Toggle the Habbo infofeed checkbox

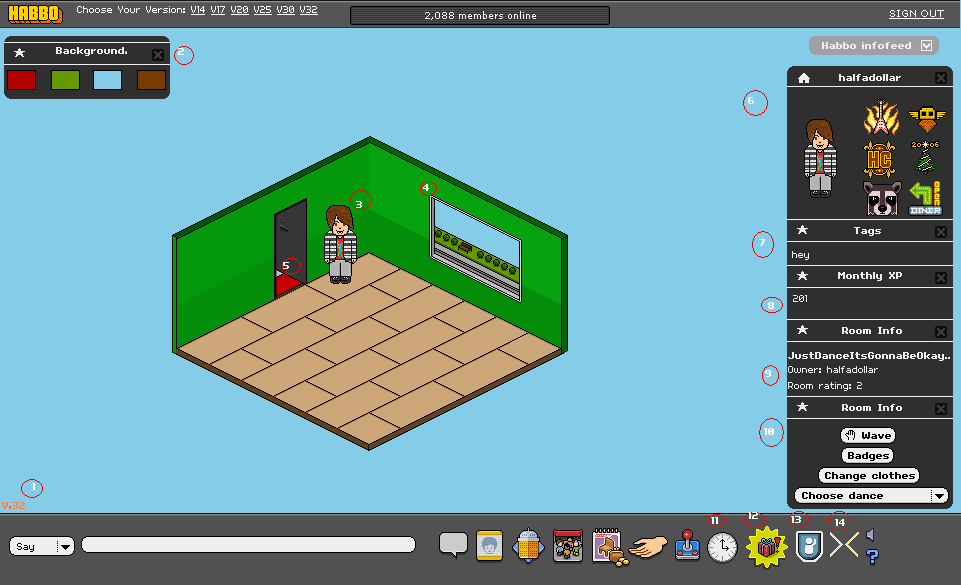(927, 45)
